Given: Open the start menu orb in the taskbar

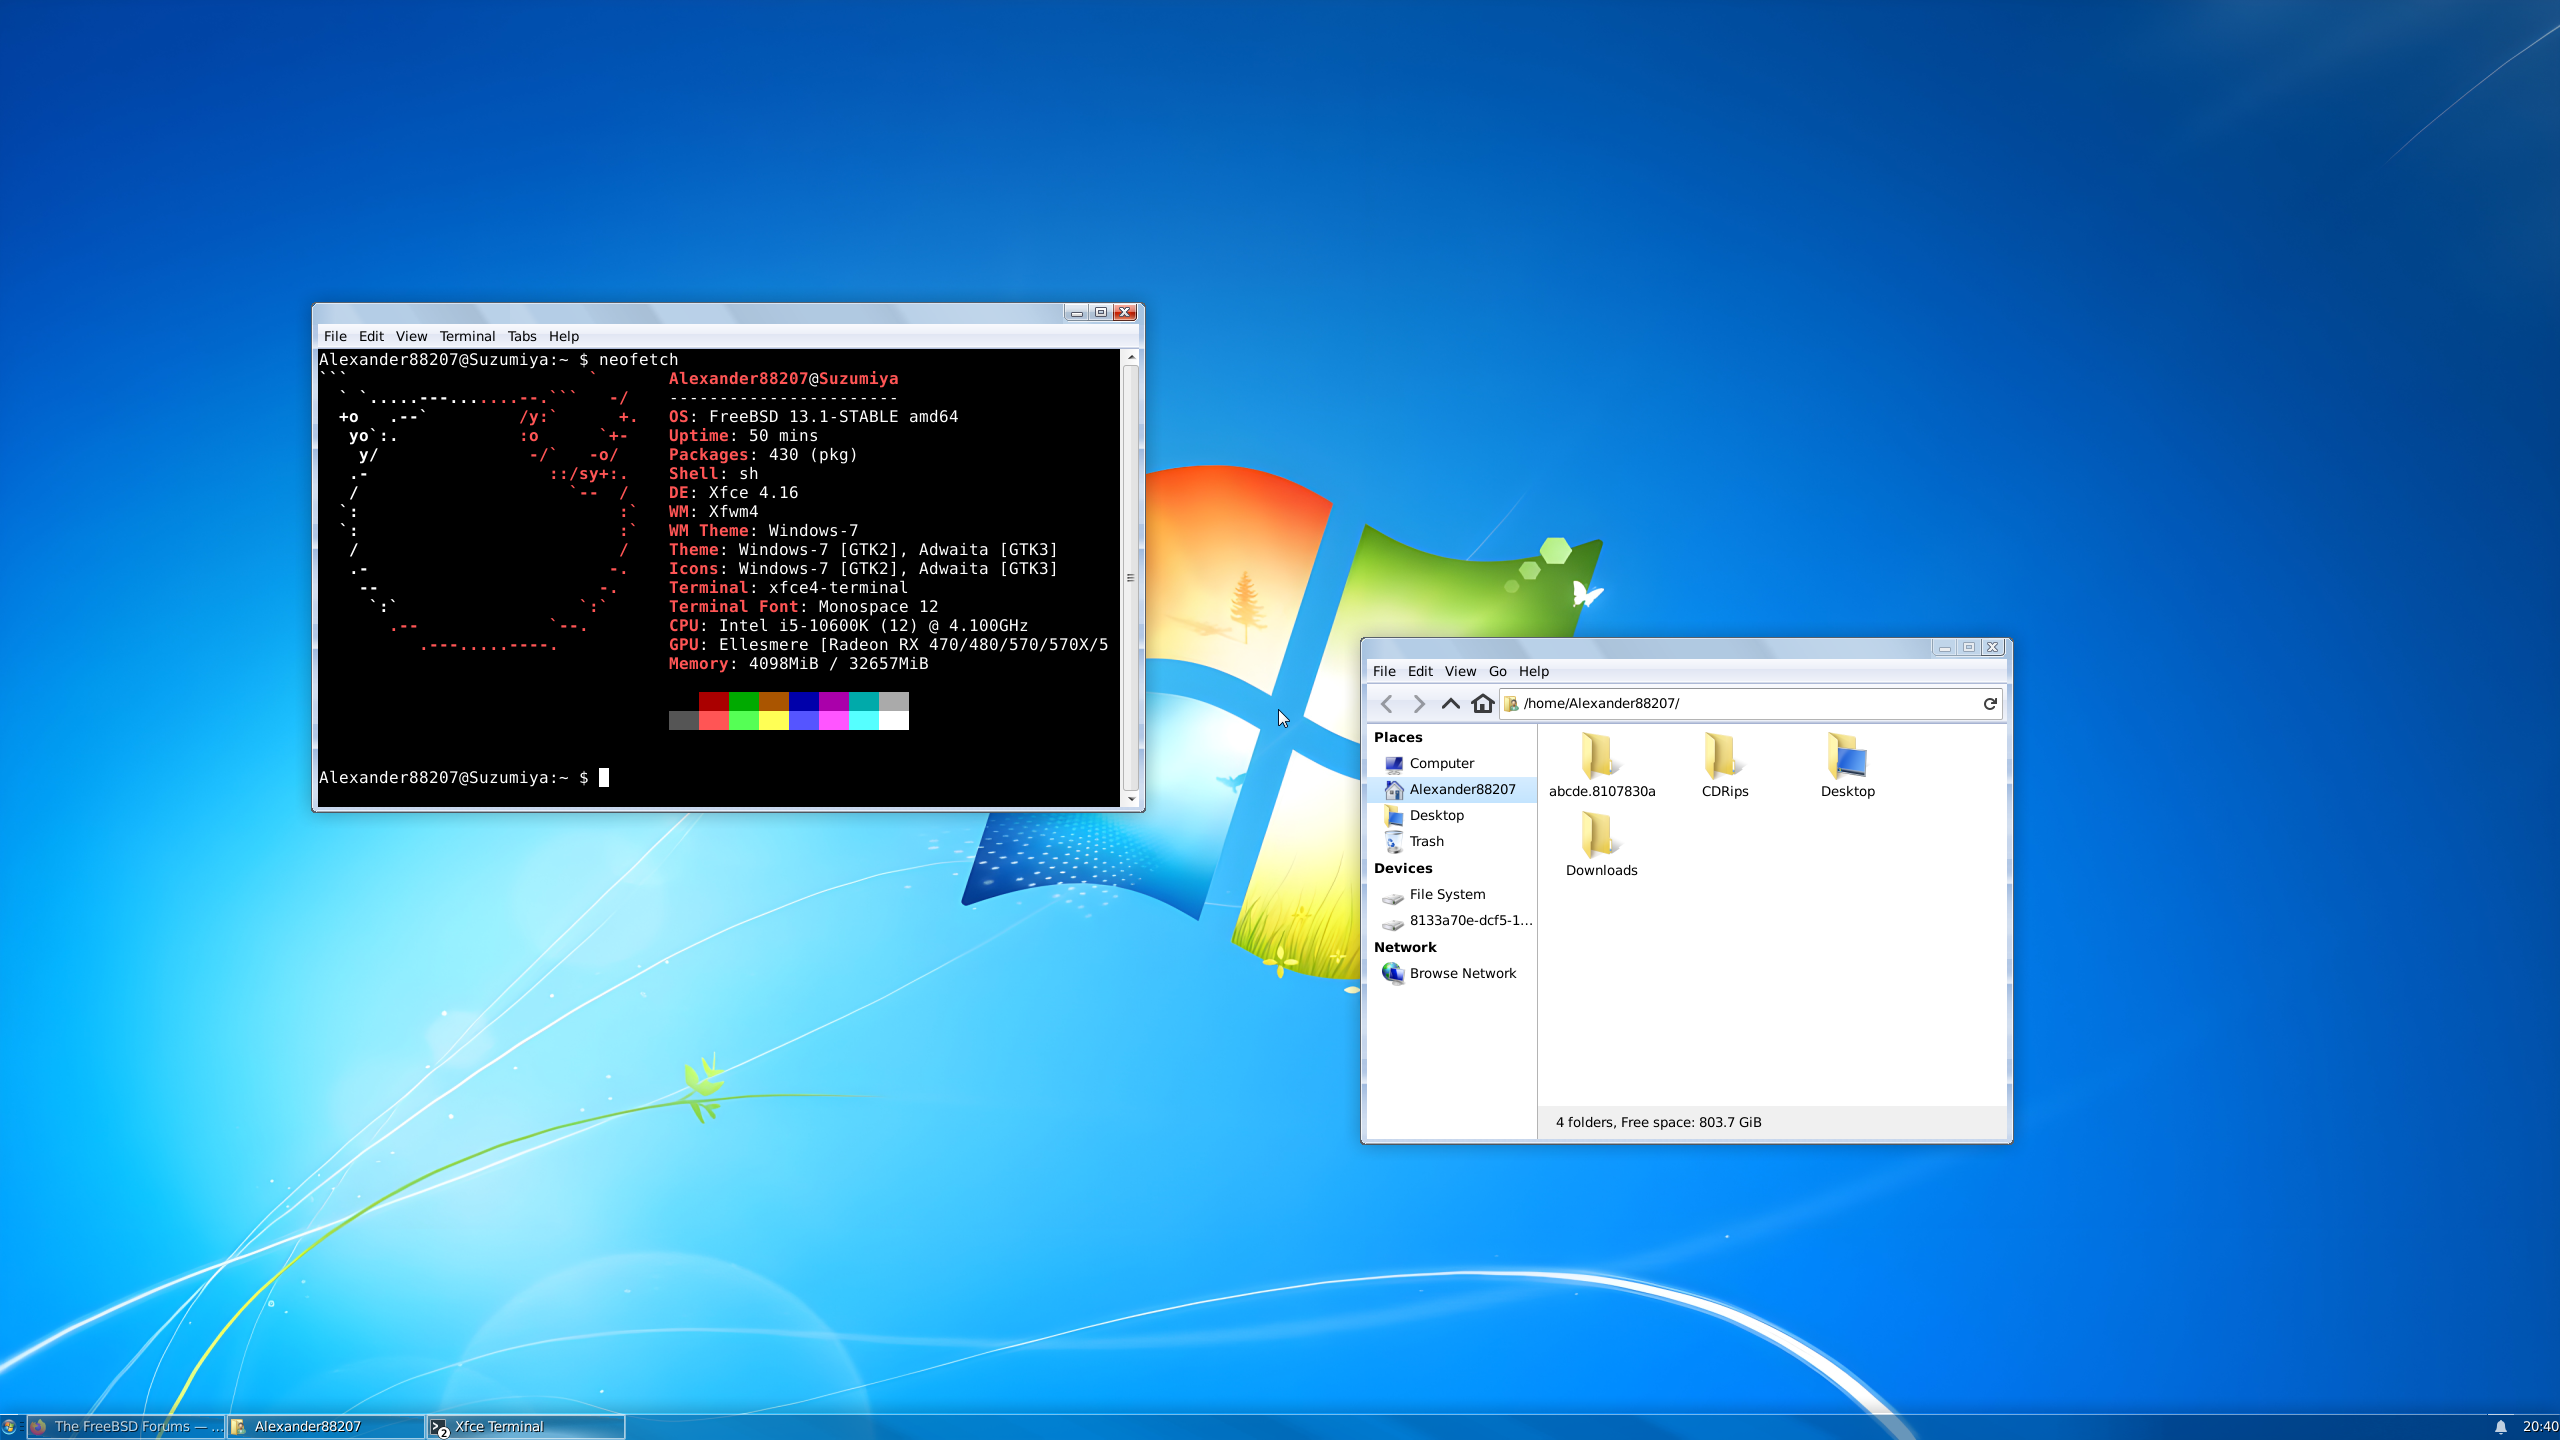Looking at the screenshot, I should point(10,1427).
